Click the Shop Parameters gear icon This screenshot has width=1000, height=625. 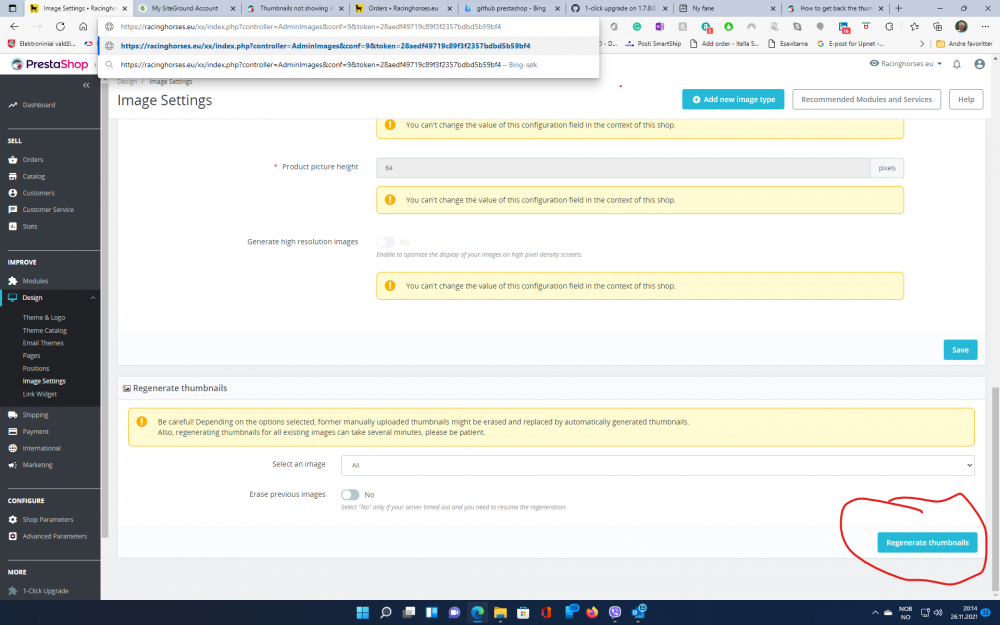coord(13,519)
